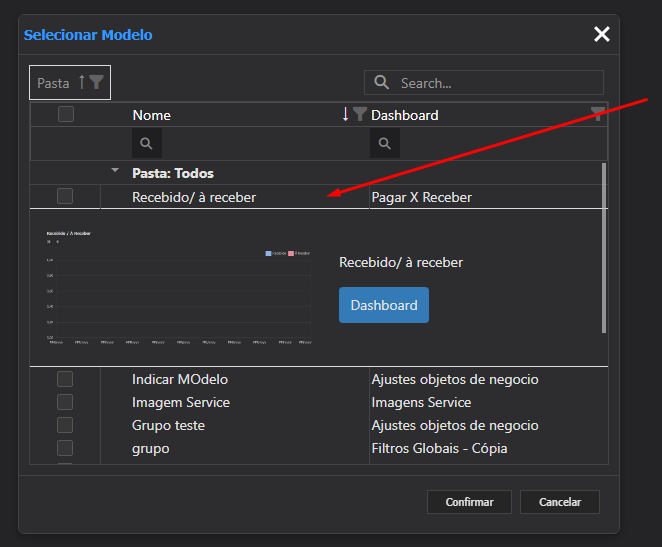Sort by the Dashboard column header
The image size is (662, 547).
pos(404,115)
